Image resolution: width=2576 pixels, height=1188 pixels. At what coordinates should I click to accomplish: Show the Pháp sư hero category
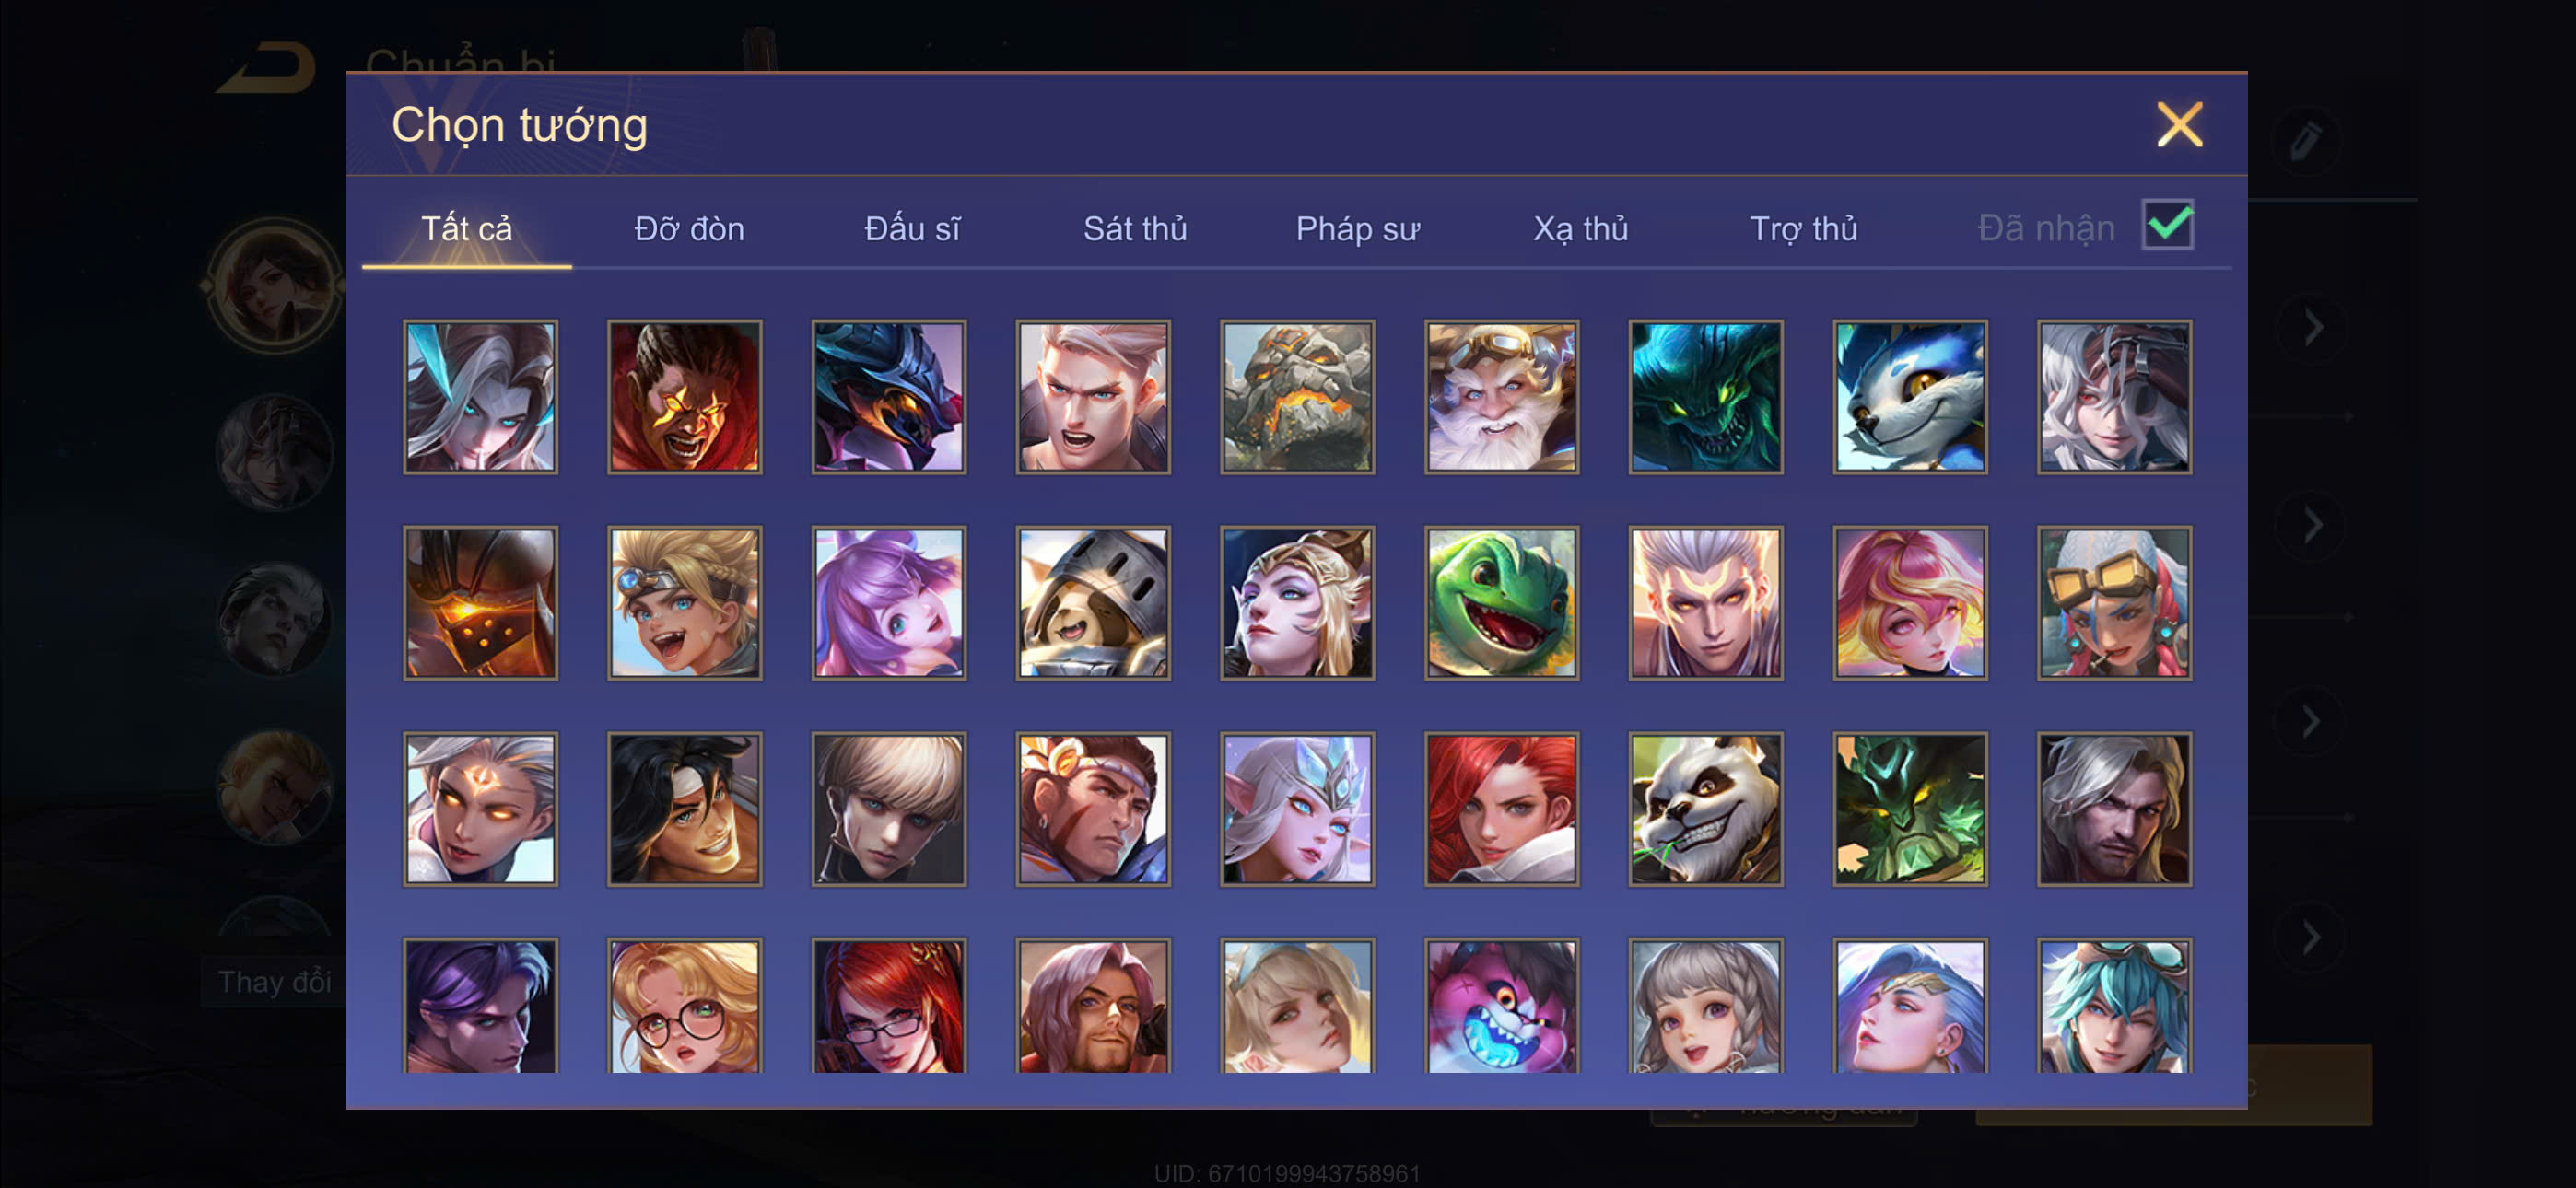click(1357, 229)
